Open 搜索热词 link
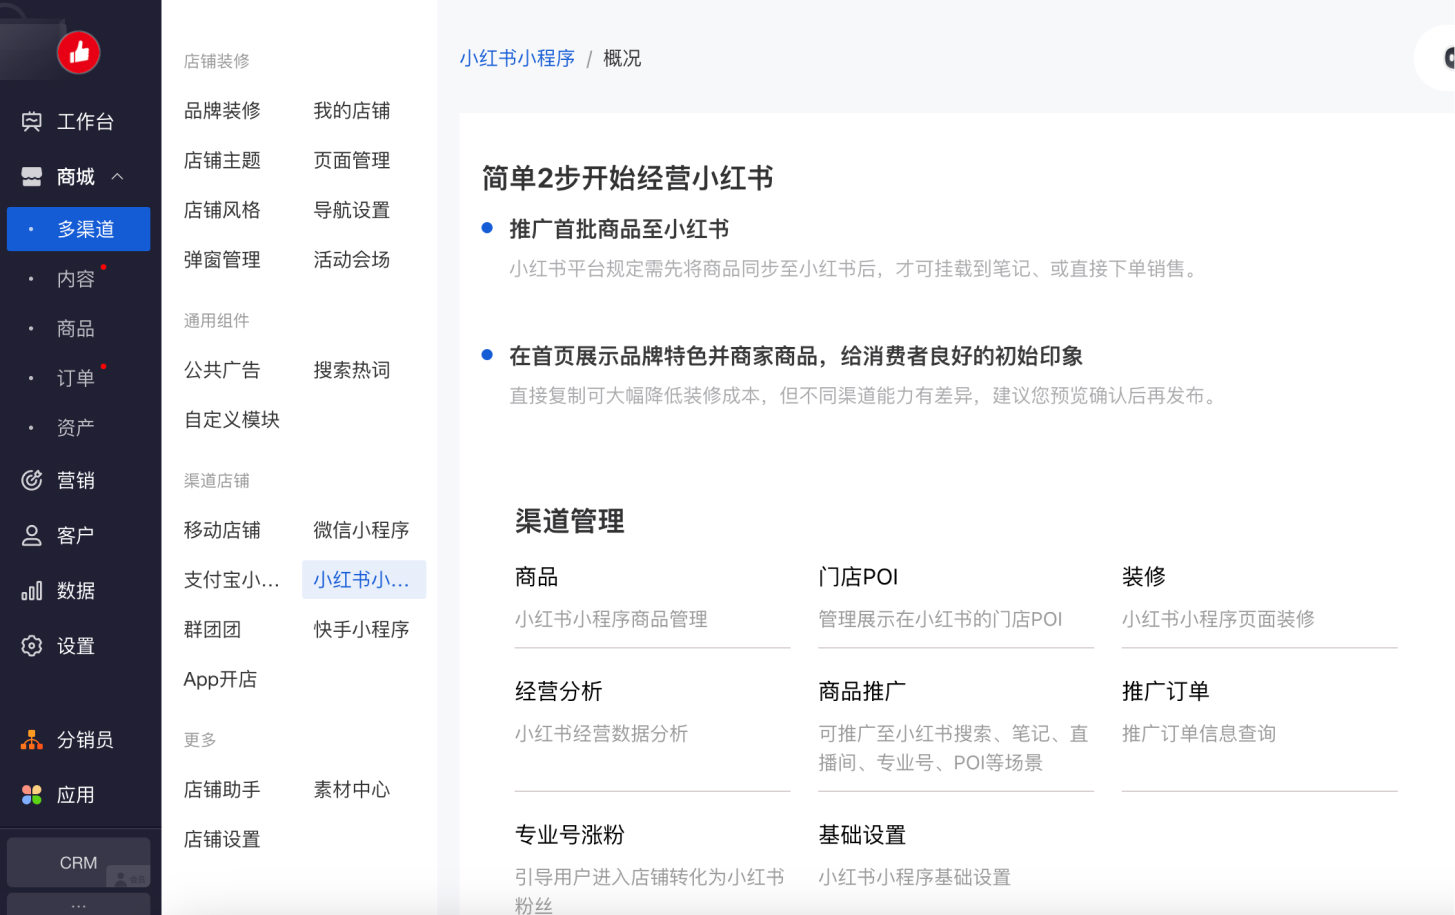1455x915 pixels. point(352,370)
